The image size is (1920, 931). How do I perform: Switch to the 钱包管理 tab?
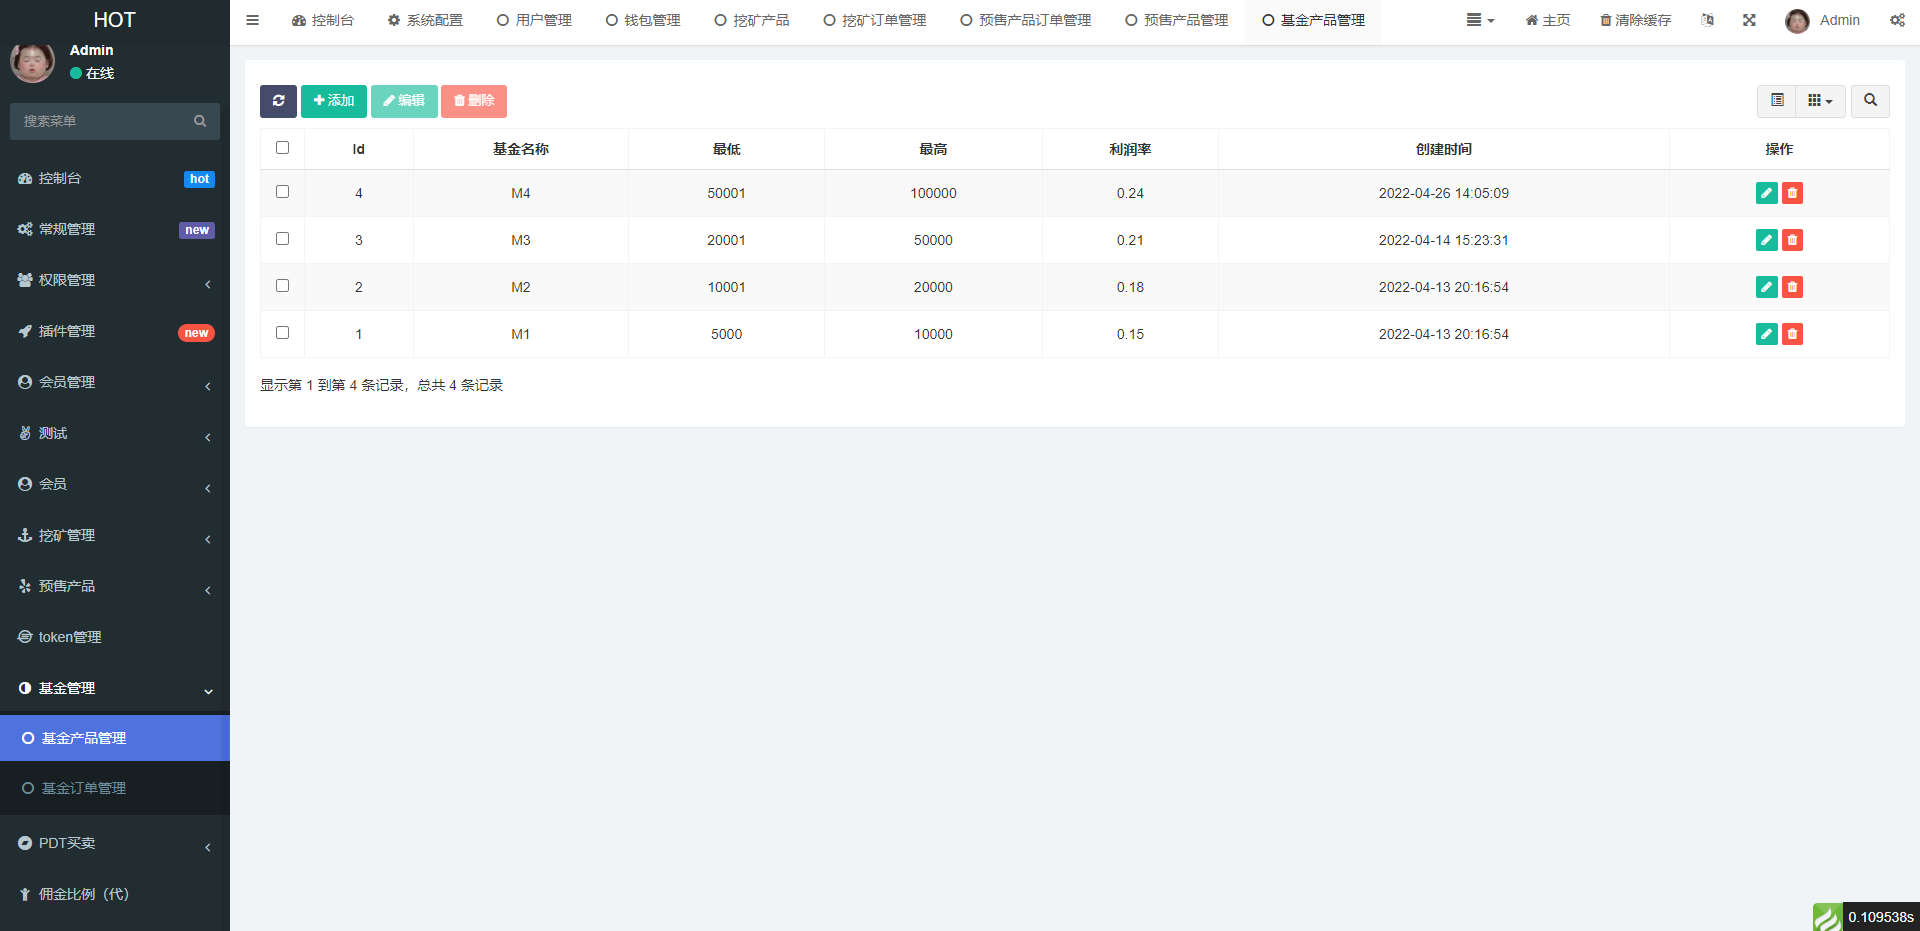[x=643, y=20]
